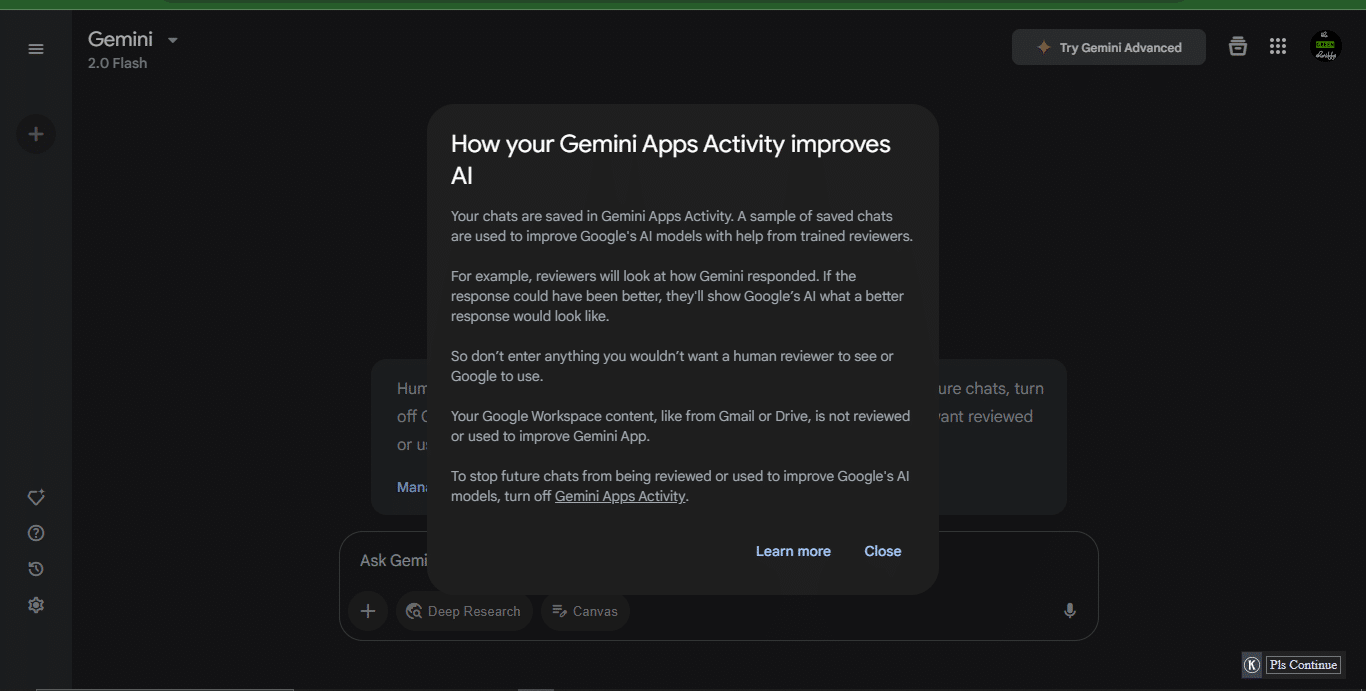The width and height of the screenshot is (1366, 691).
Task: Open the Google apps grid icon
Action: [x=1277, y=46]
